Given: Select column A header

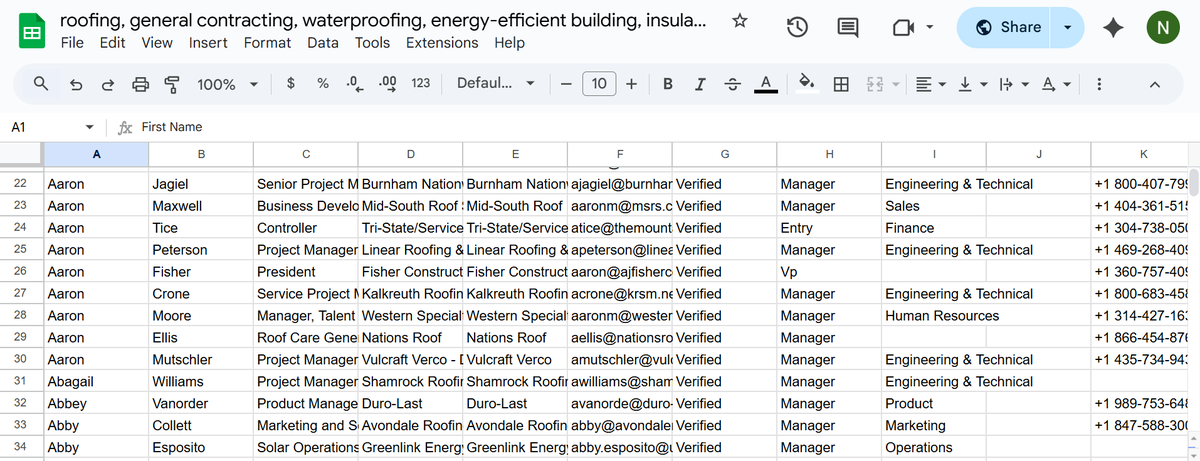Looking at the screenshot, I should tap(96, 154).
